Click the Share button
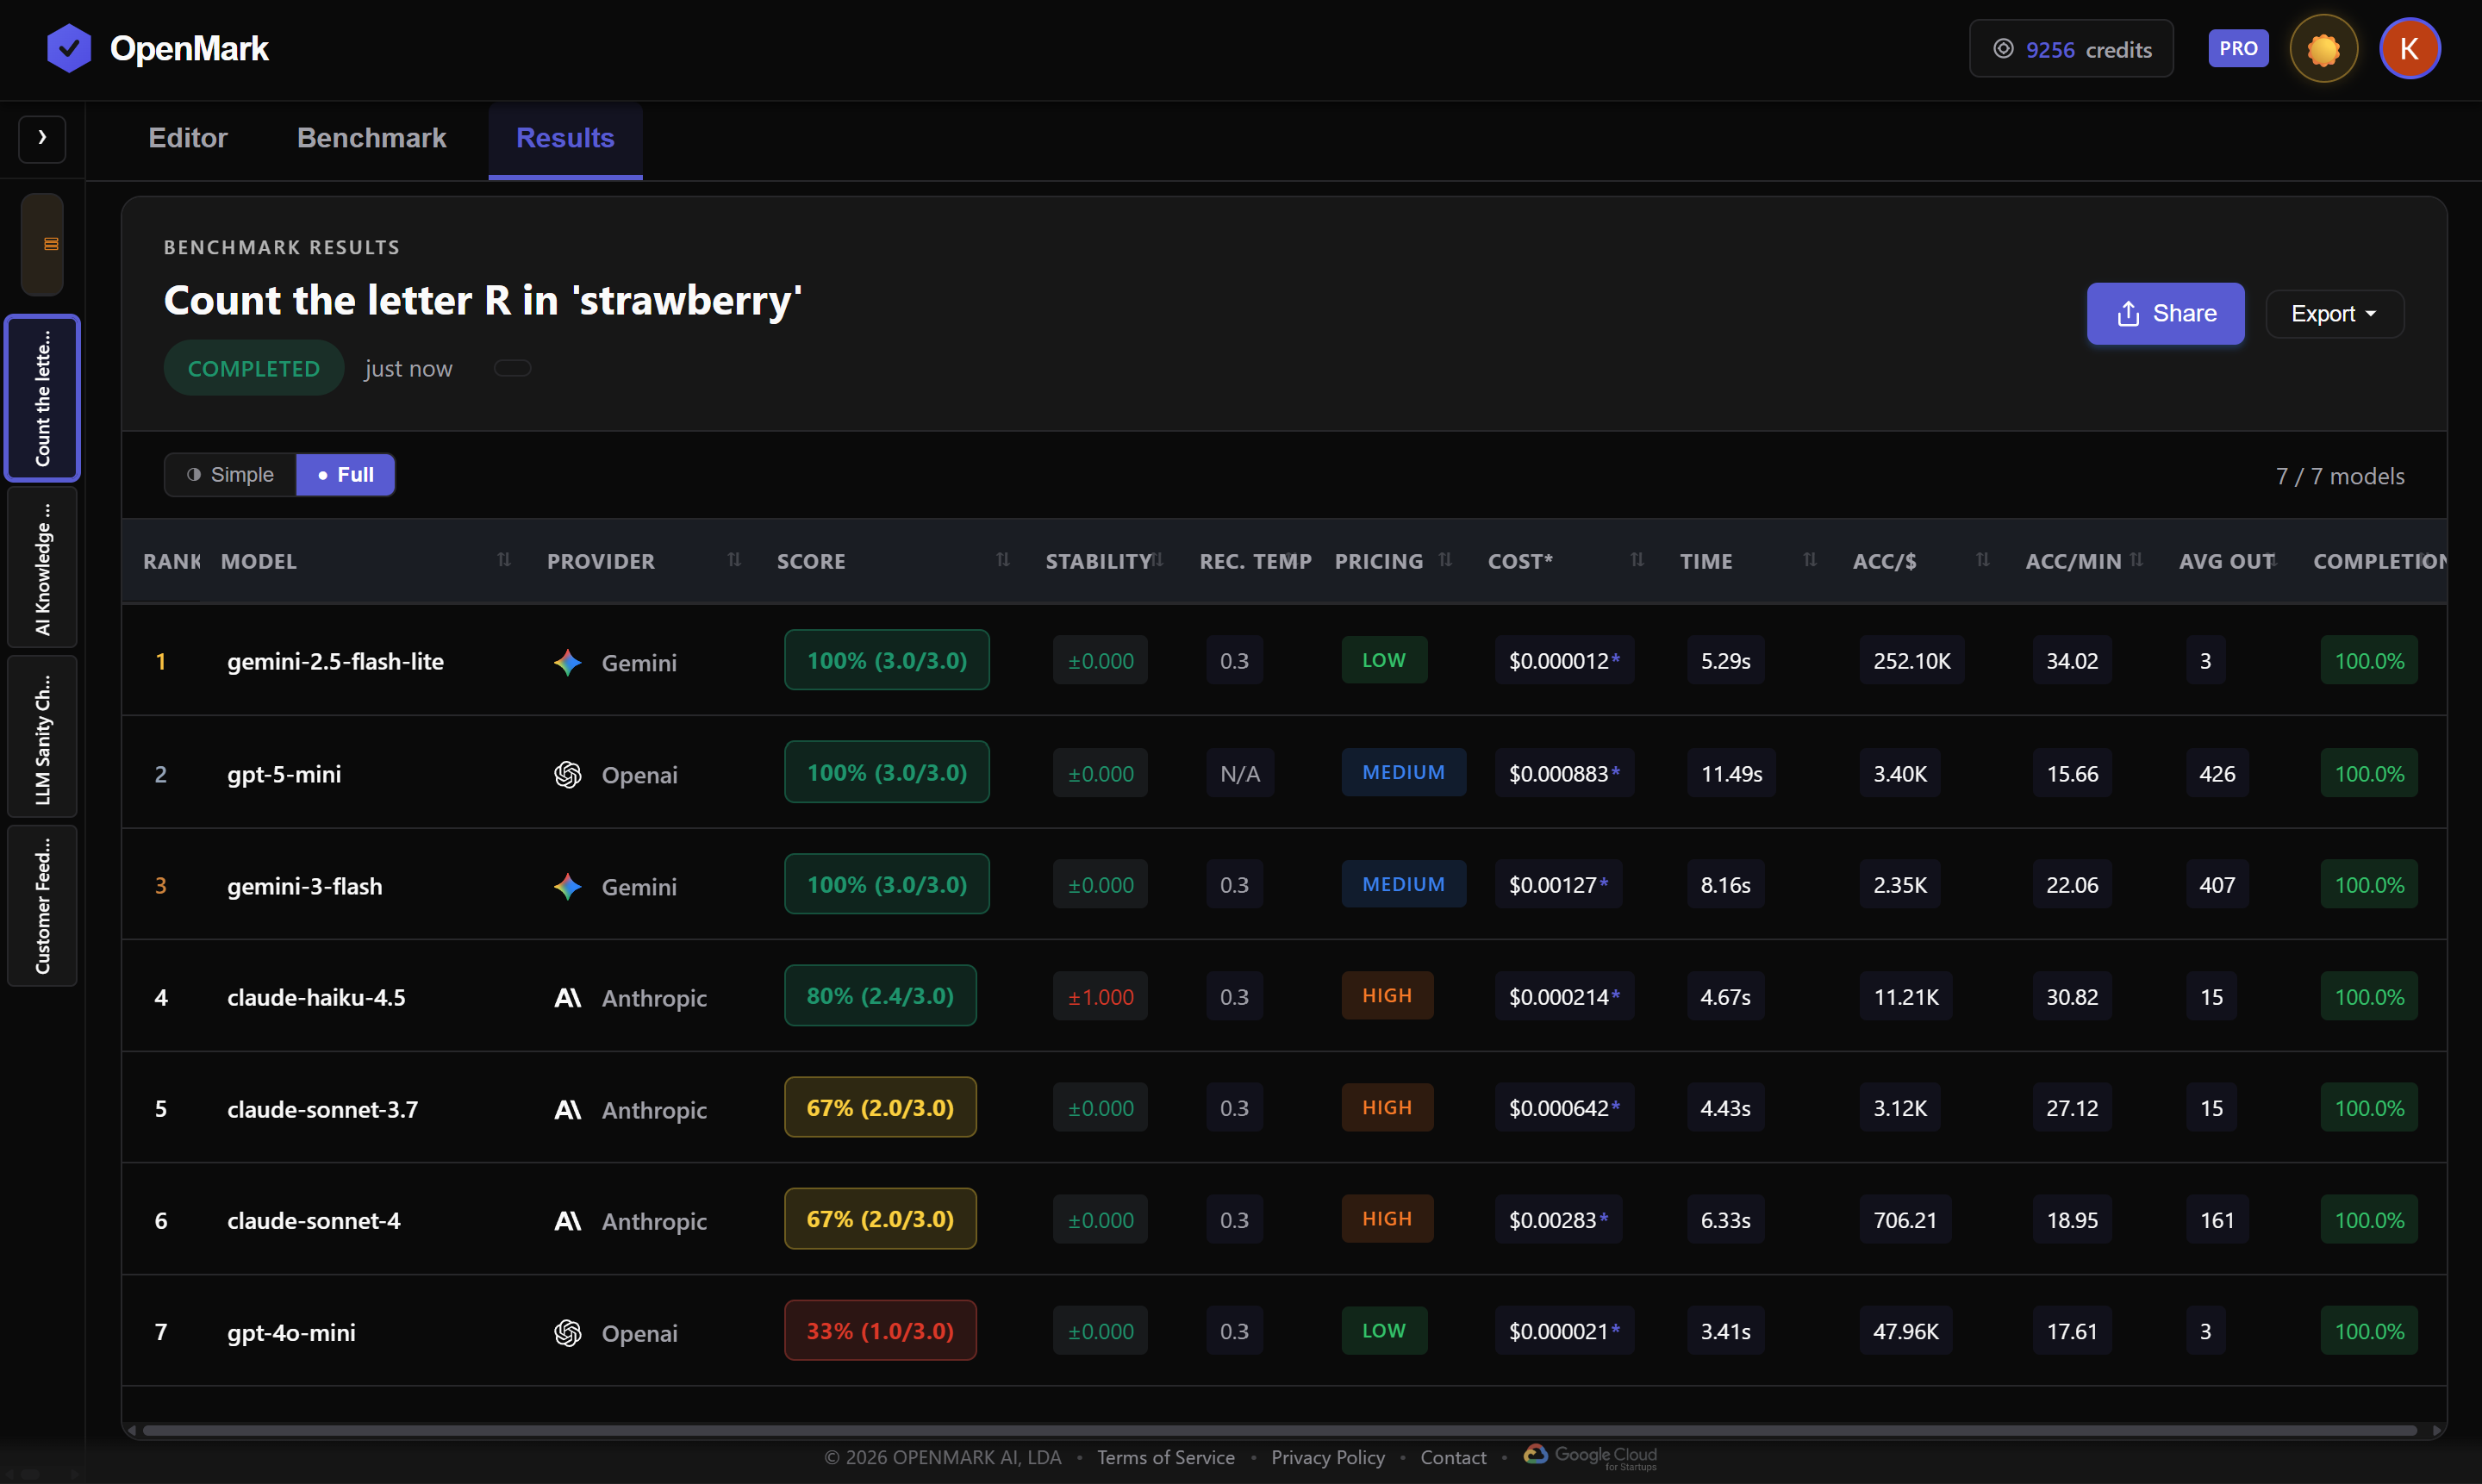Image resolution: width=2482 pixels, height=1484 pixels. [2165, 313]
